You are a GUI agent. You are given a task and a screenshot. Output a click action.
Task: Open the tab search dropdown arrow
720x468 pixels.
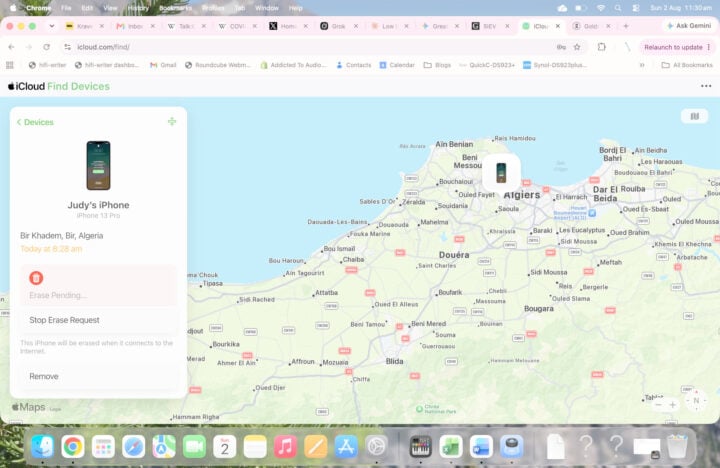pos(52,26)
